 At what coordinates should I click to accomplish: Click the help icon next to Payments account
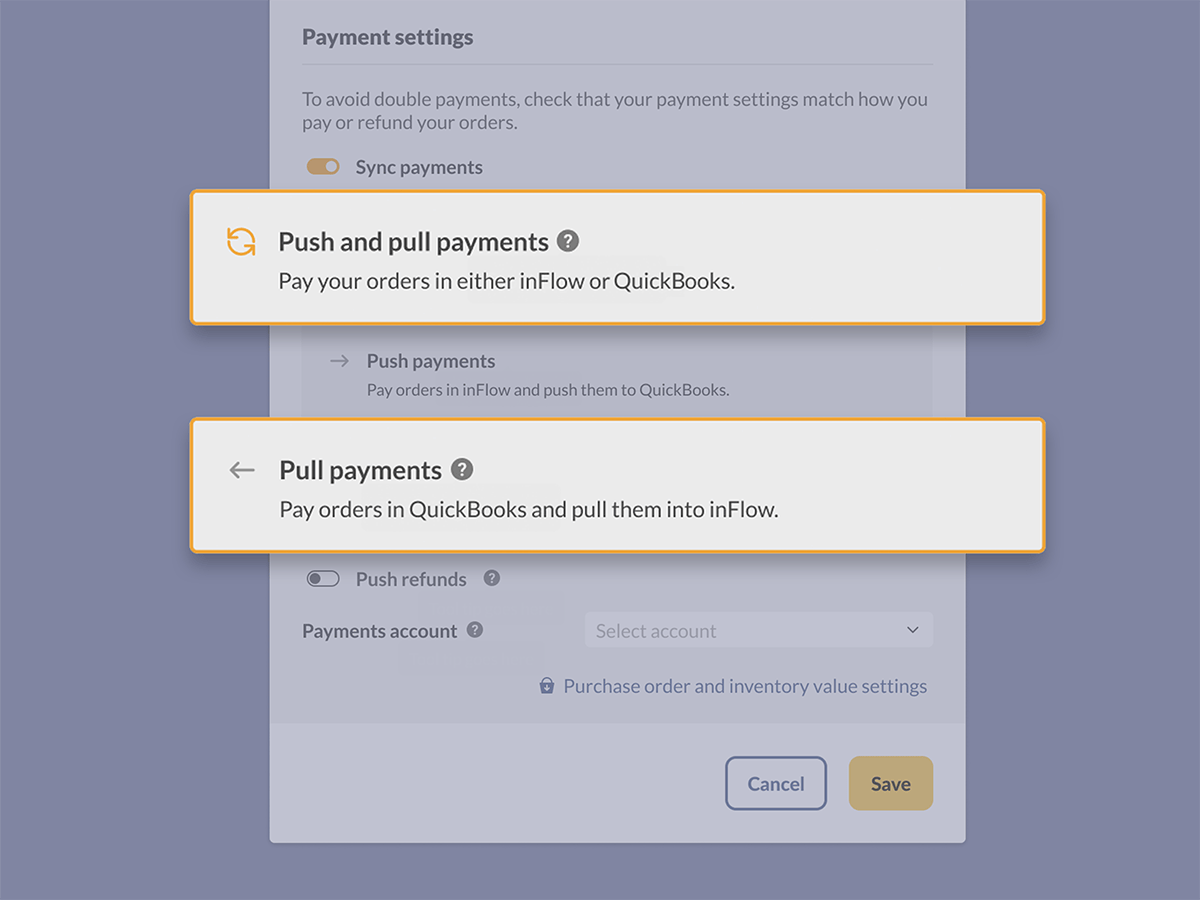(x=474, y=630)
